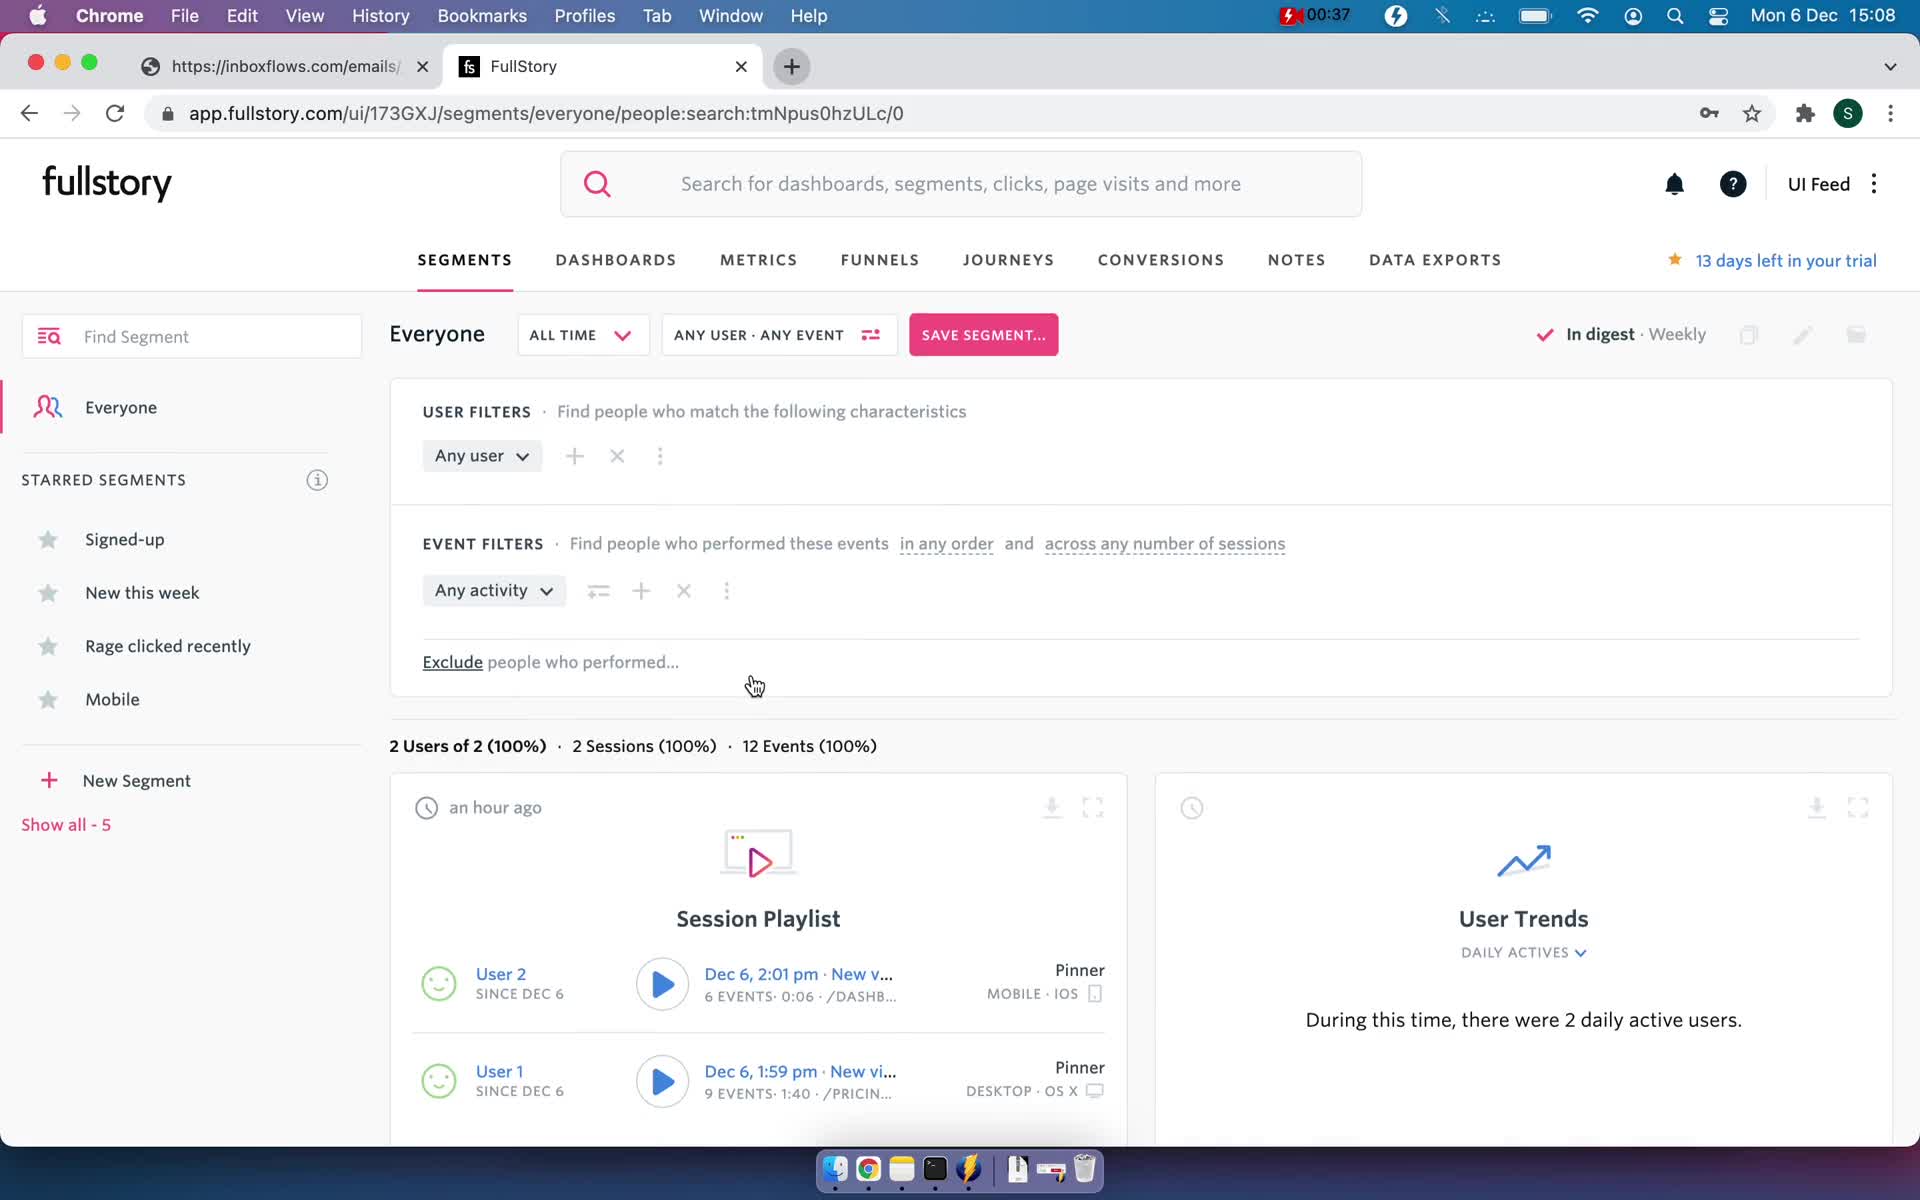Open the Bookmarks menu in menu bar
The height and width of the screenshot is (1200, 1920).
pos(482,16)
